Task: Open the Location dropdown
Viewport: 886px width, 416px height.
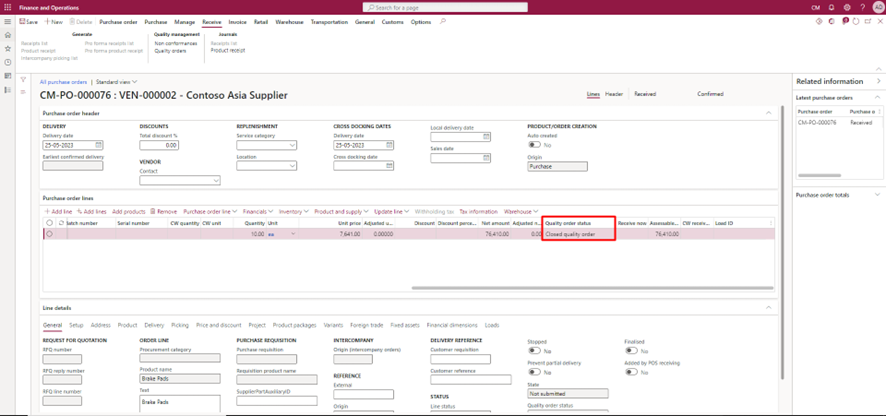Action: coord(293,166)
